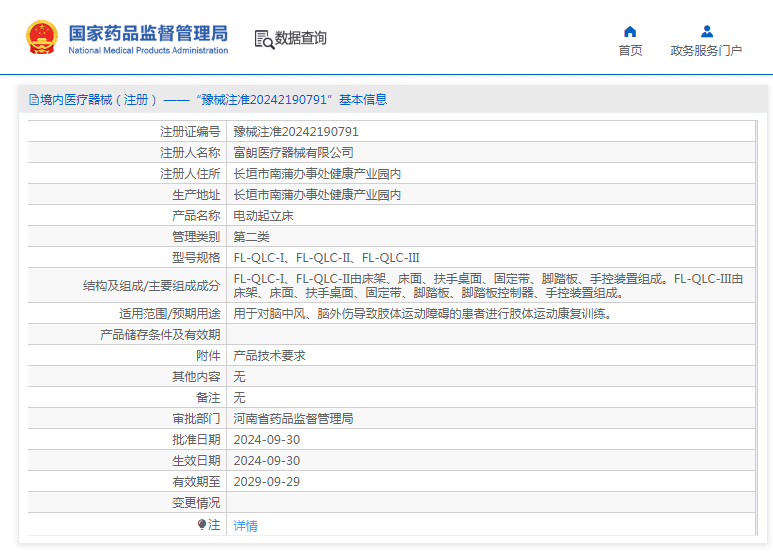Select registration number 豫械注准20242190791 value

tap(296, 132)
